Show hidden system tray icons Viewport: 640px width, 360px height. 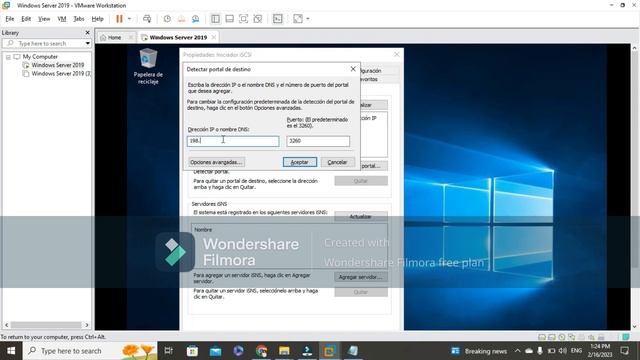coord(518,351)
